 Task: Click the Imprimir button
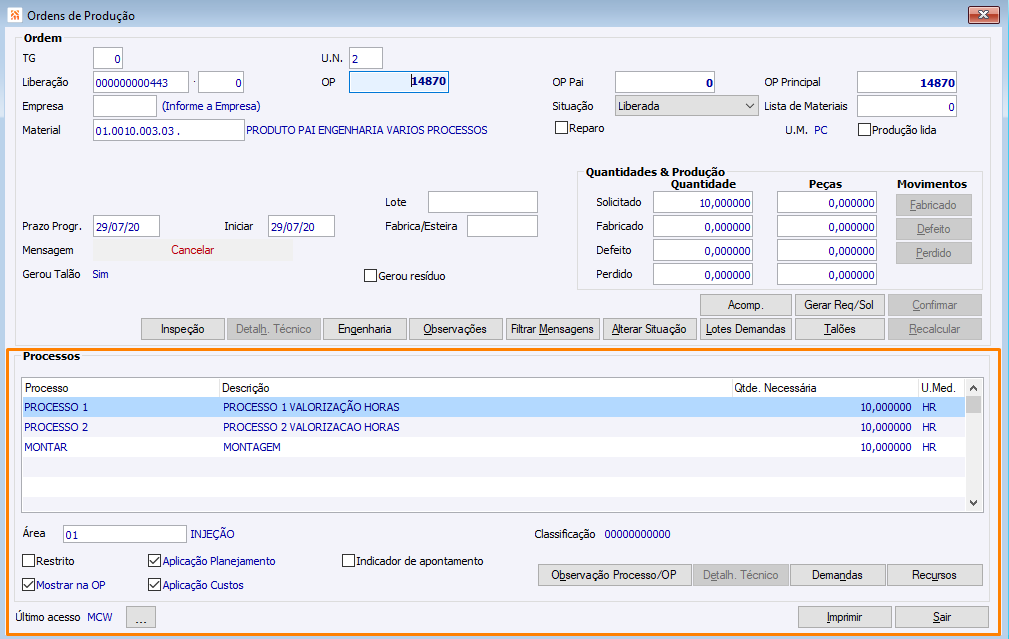tap(844, 617)
